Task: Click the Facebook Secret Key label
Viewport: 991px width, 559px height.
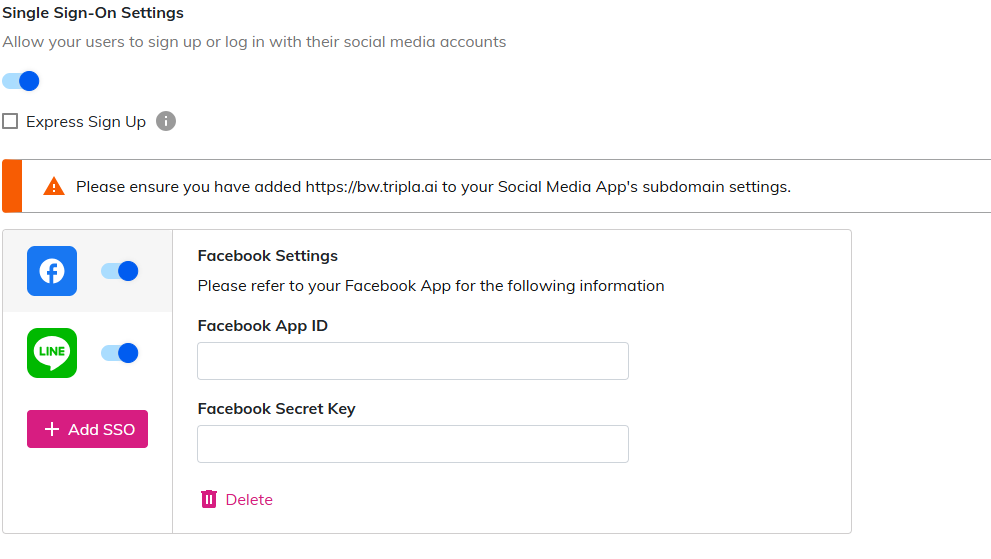Action: tap(276, 409)
